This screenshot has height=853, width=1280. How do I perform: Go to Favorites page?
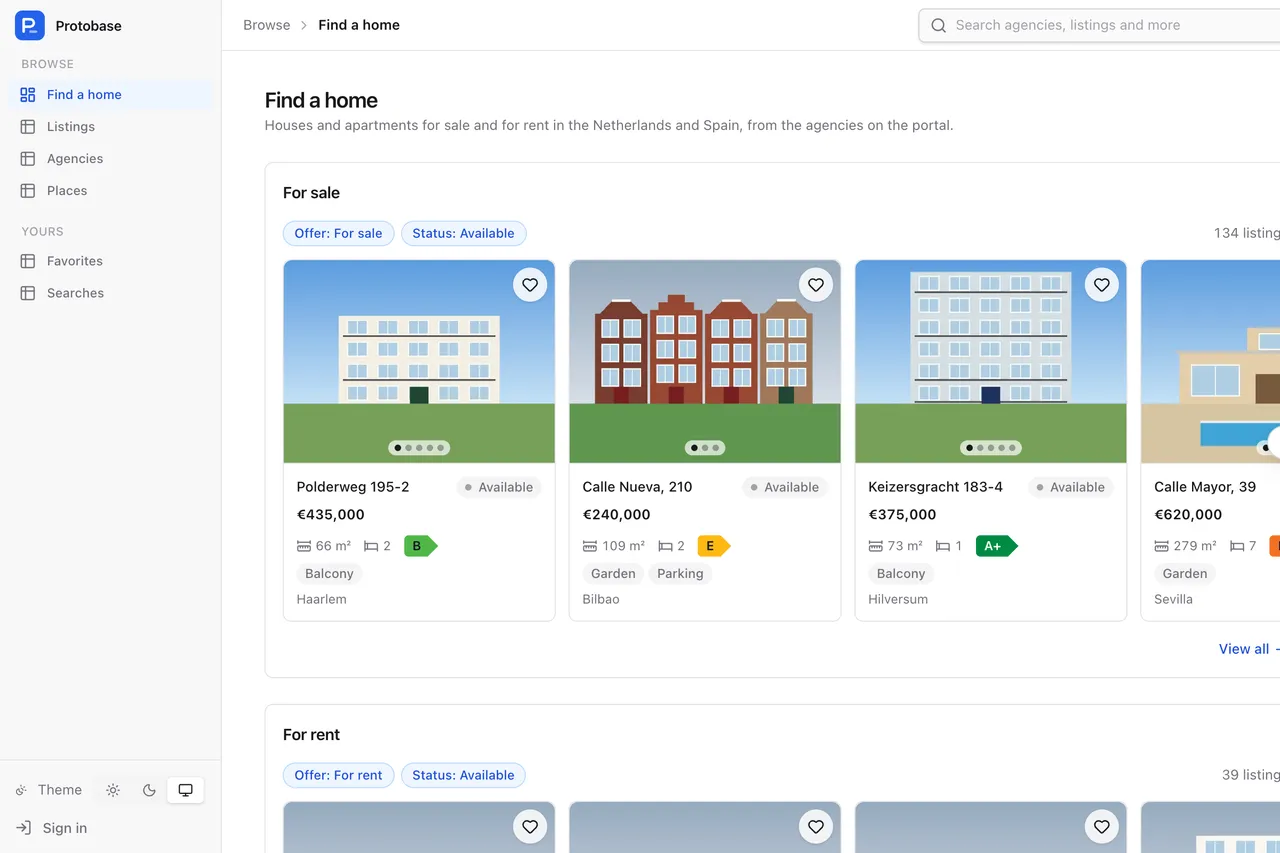[x=110, y=261]
